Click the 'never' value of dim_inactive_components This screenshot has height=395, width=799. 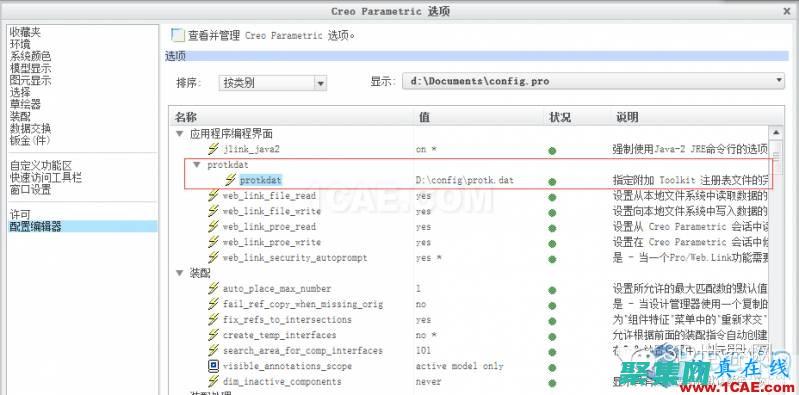pos(428,382)
